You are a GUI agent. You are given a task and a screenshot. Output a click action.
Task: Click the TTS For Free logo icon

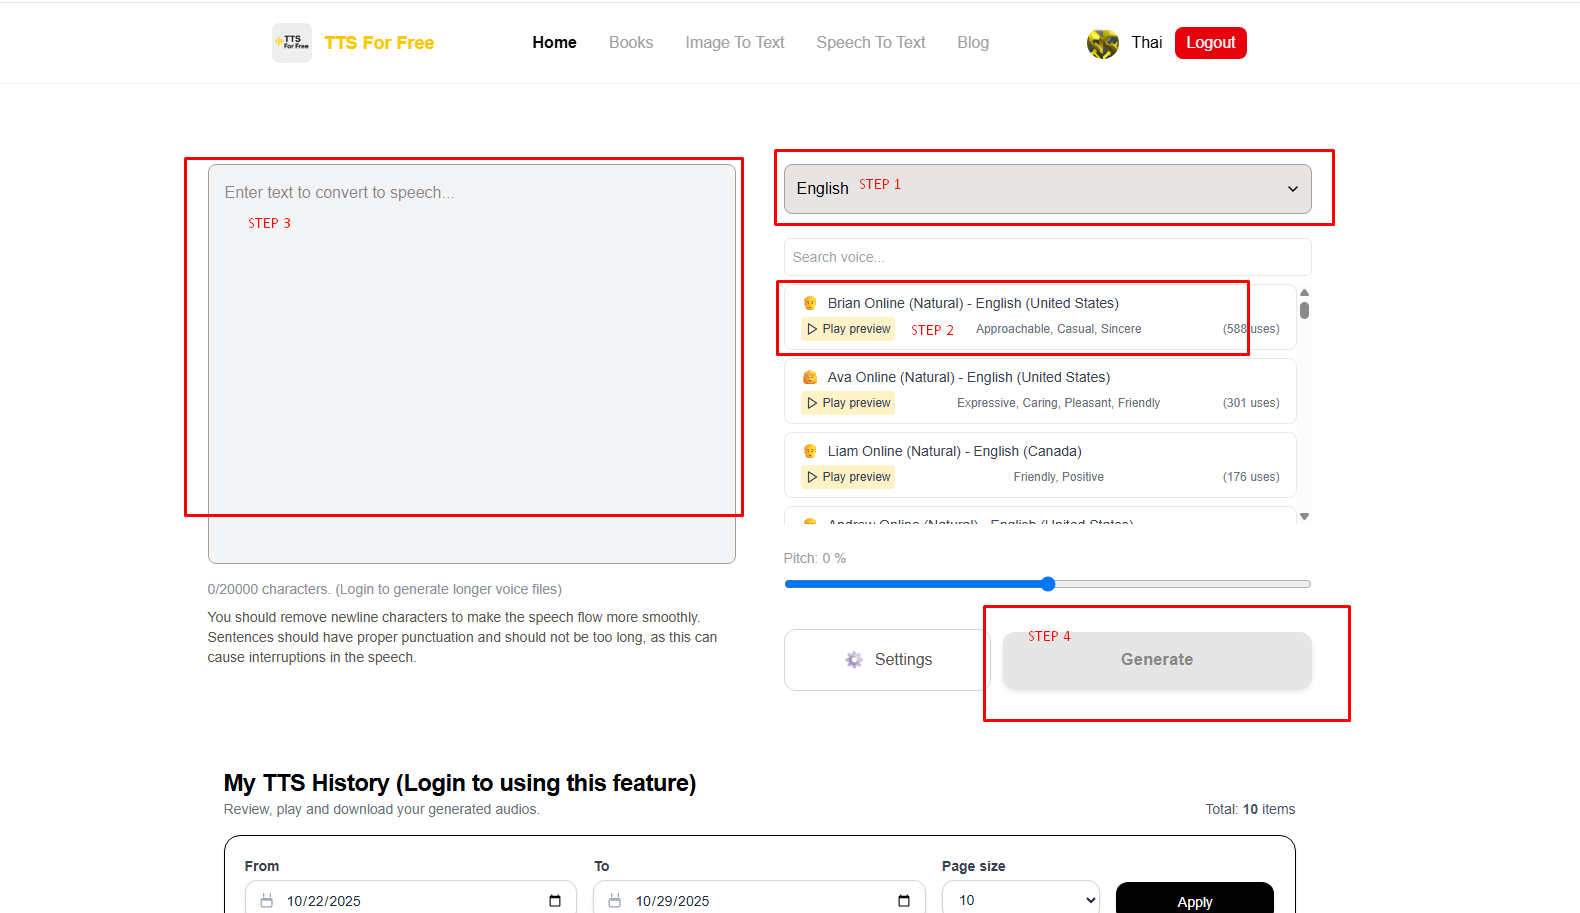coord(292,43)
